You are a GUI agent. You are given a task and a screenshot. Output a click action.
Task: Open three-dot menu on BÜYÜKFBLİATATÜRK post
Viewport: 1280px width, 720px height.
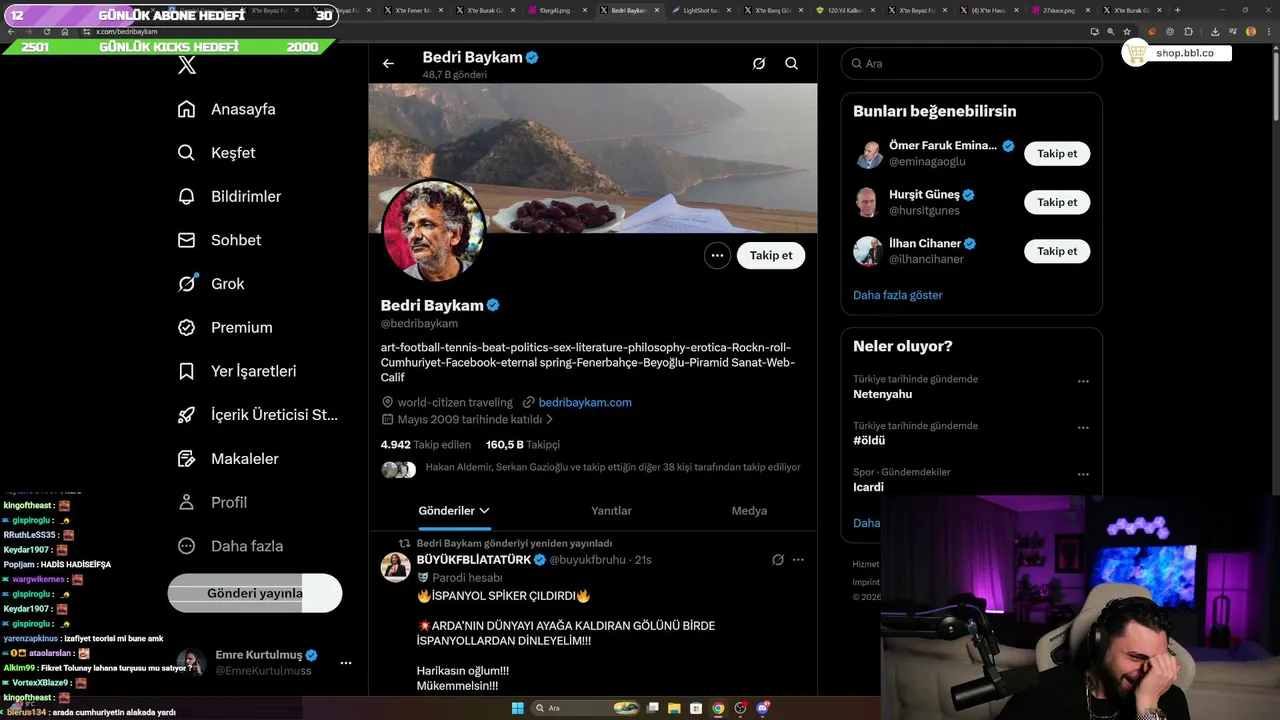(798, 560)
